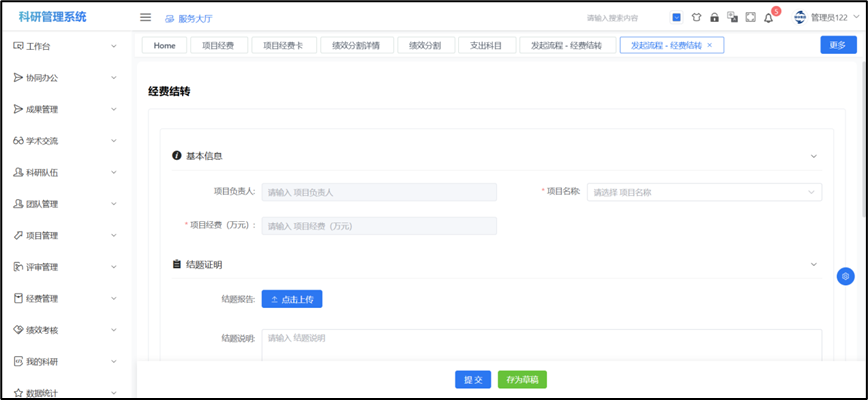
Task: Click the 点击上传 upload button
Action: pyautogui.click(x=292, y=299)
